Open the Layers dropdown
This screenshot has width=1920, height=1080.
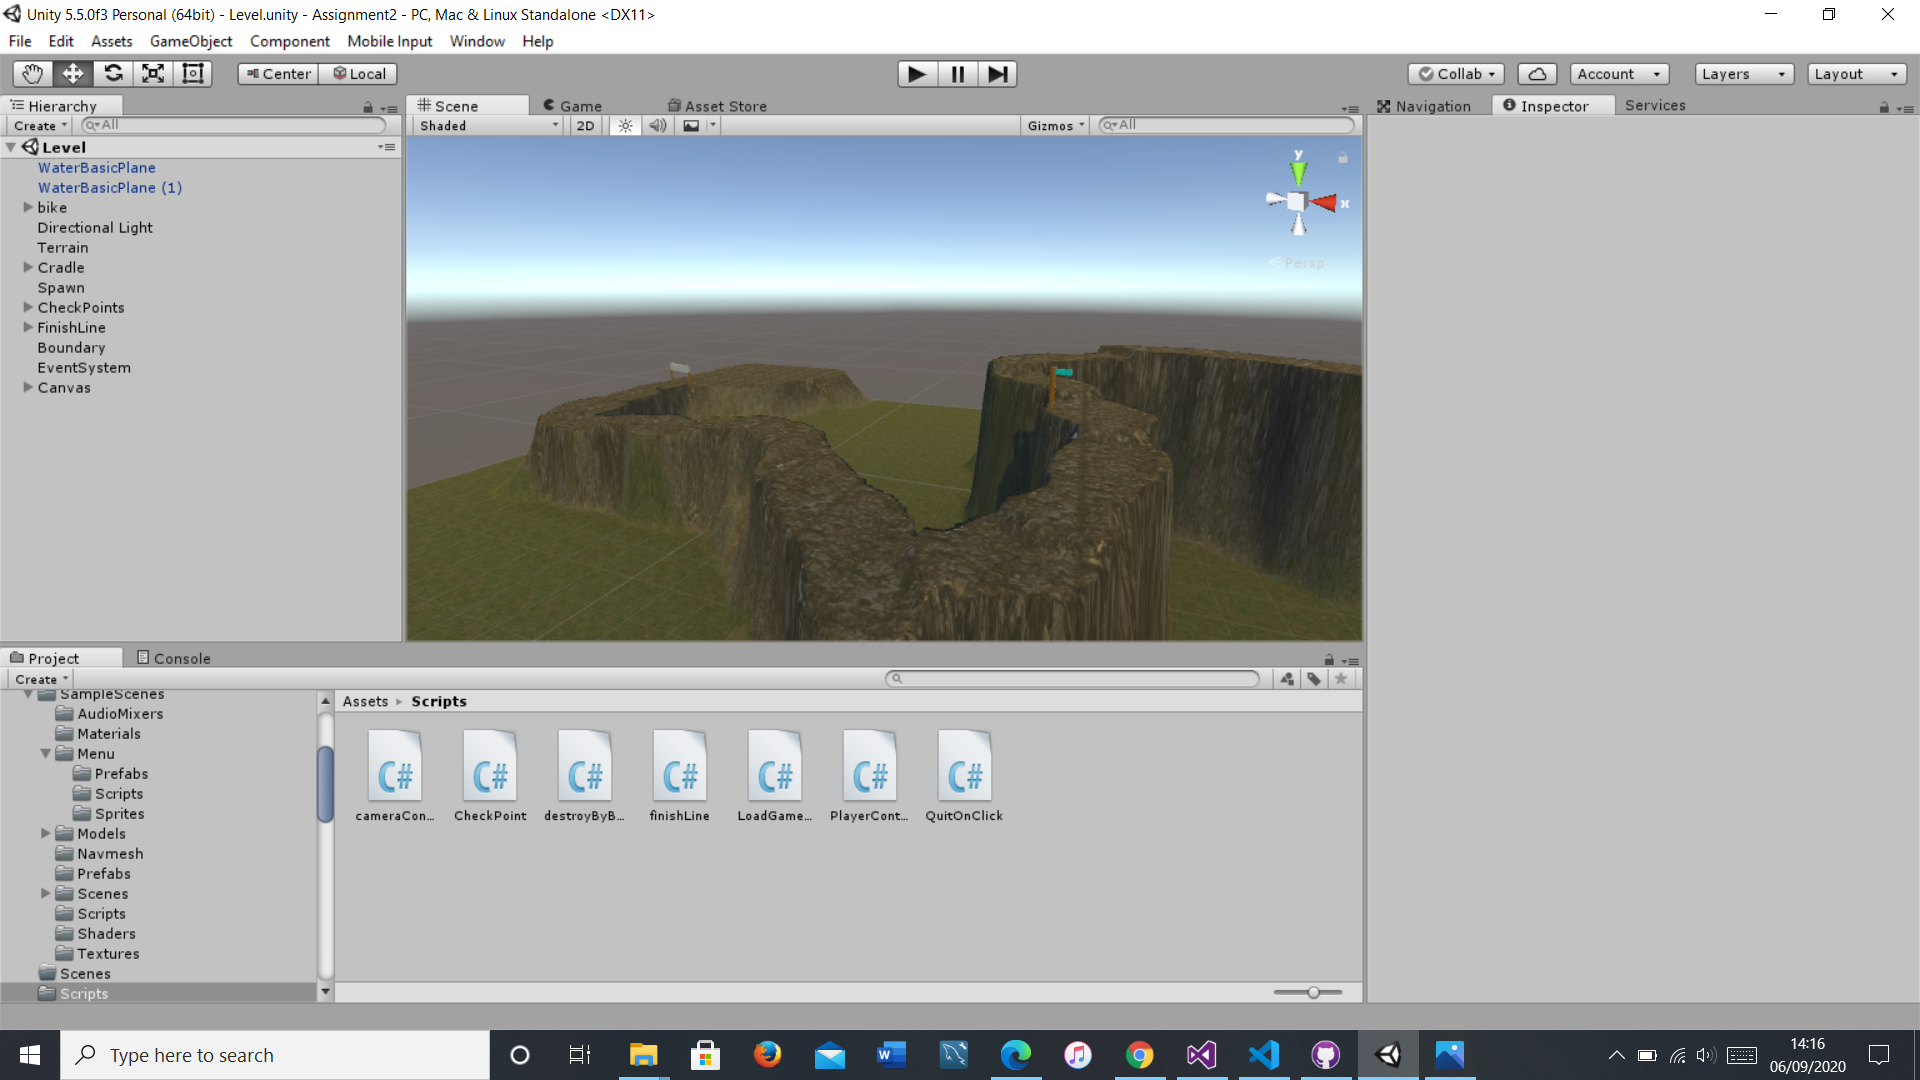click(x=1744, y=74)
